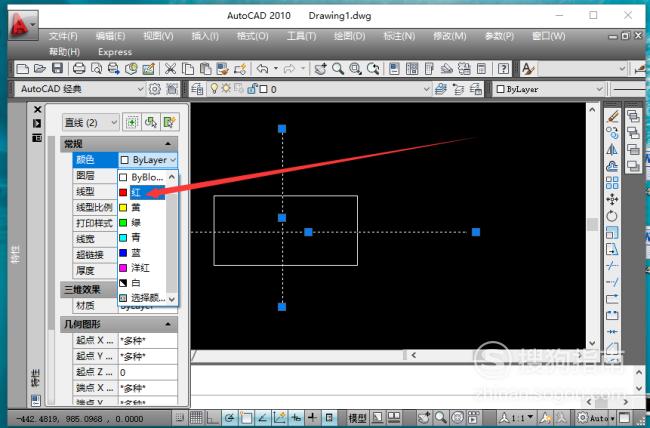Open the 格式(O) menu
Image resolution: width=650 pixels, height=428 pixels.
[252, 36]
